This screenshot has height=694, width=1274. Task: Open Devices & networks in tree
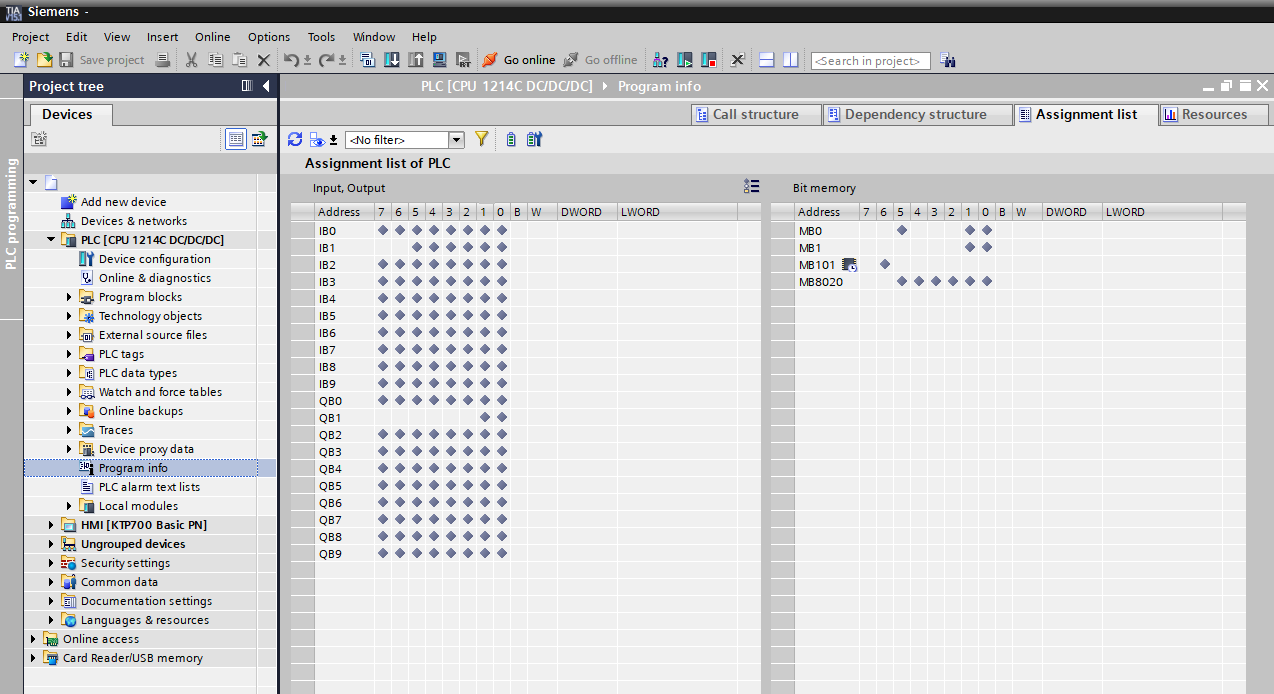[133, 221]
